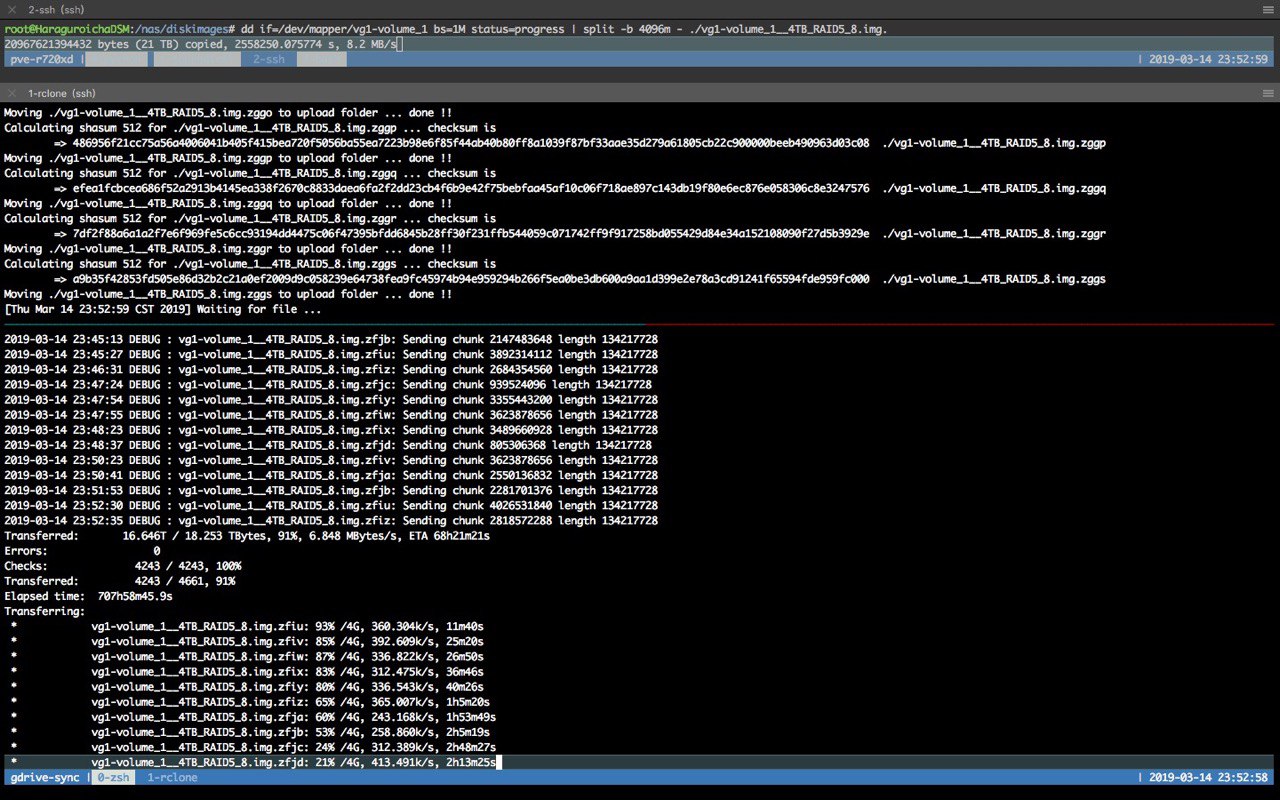Click the /nas/diskimages path in the prompt
1280x800 pixels.
(181, 29)
